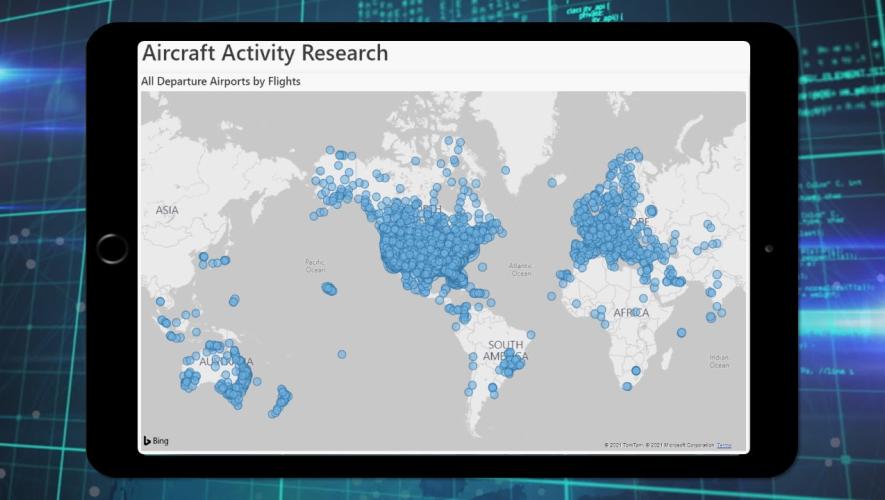Click the AFRICA label on the map
Screen dimensions: 885x500
631,313
